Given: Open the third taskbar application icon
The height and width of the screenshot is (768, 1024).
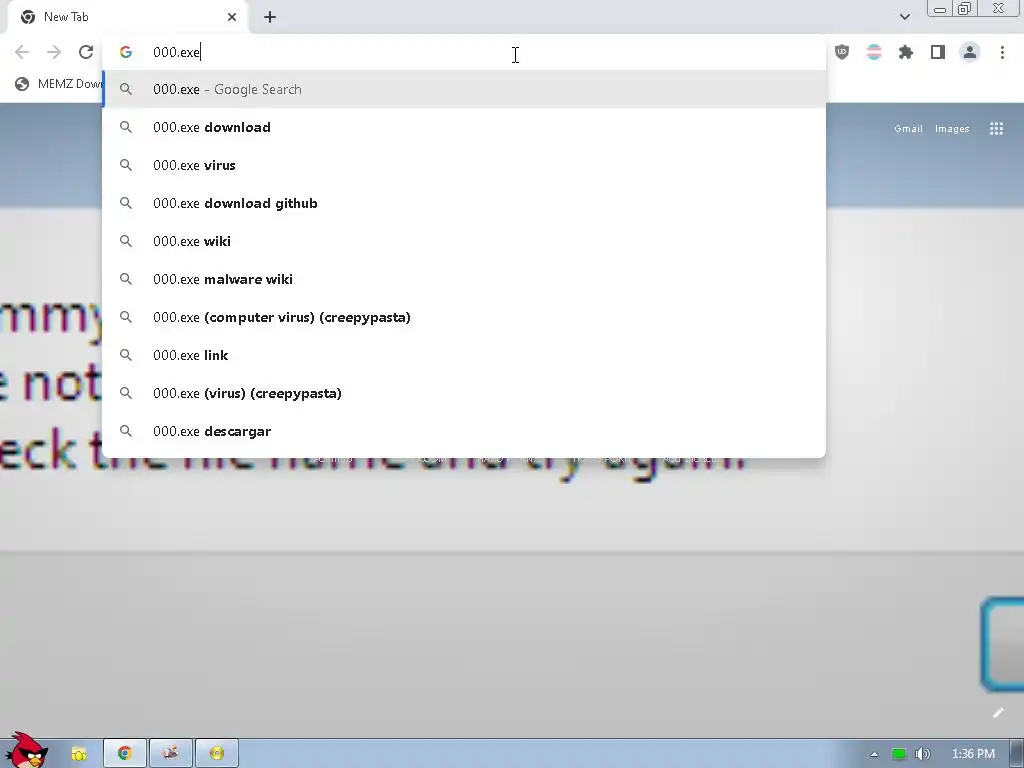Looking at the screenshot, I should pos(171,754).
